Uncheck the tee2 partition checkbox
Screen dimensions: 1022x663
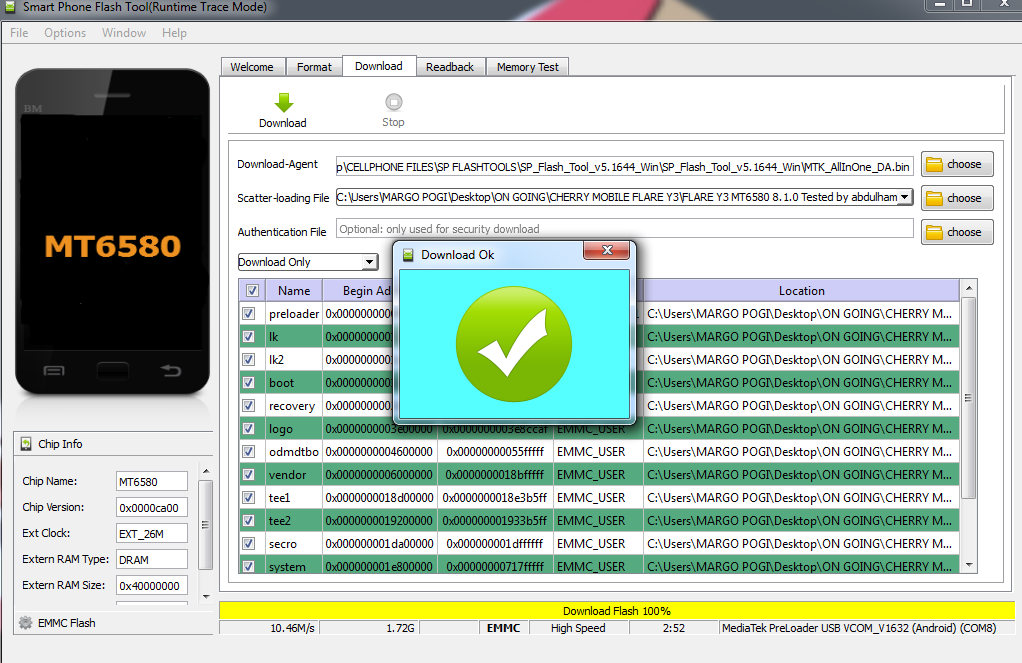point(249,520)
